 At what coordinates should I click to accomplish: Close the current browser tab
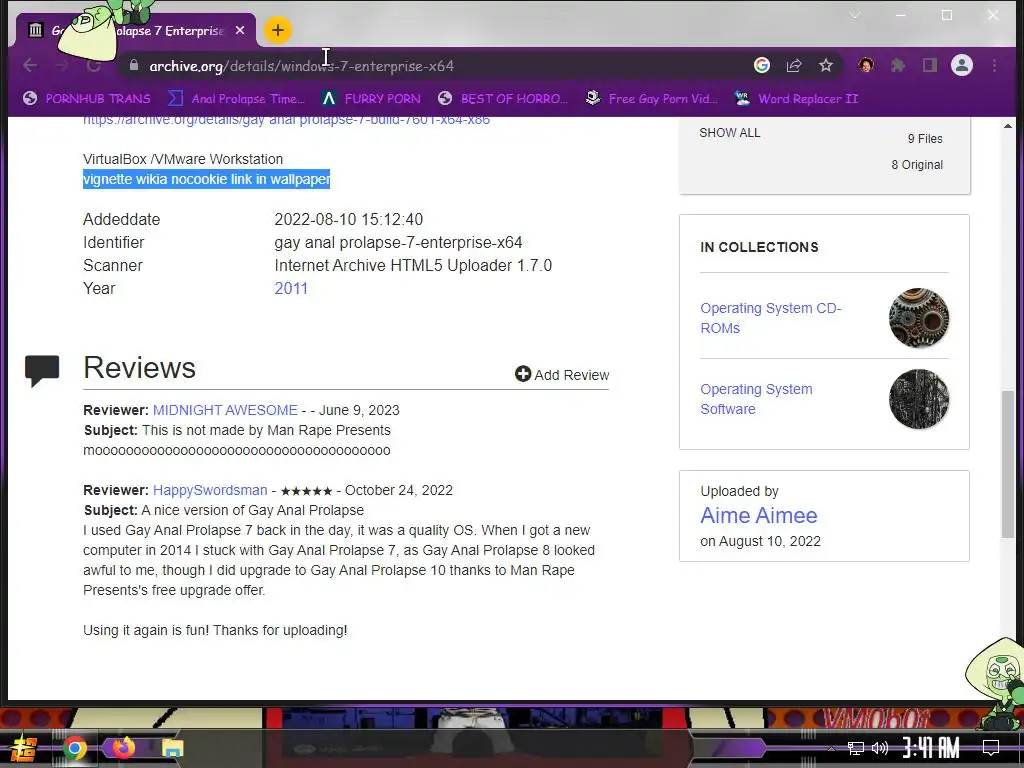[x=240, y=31]
